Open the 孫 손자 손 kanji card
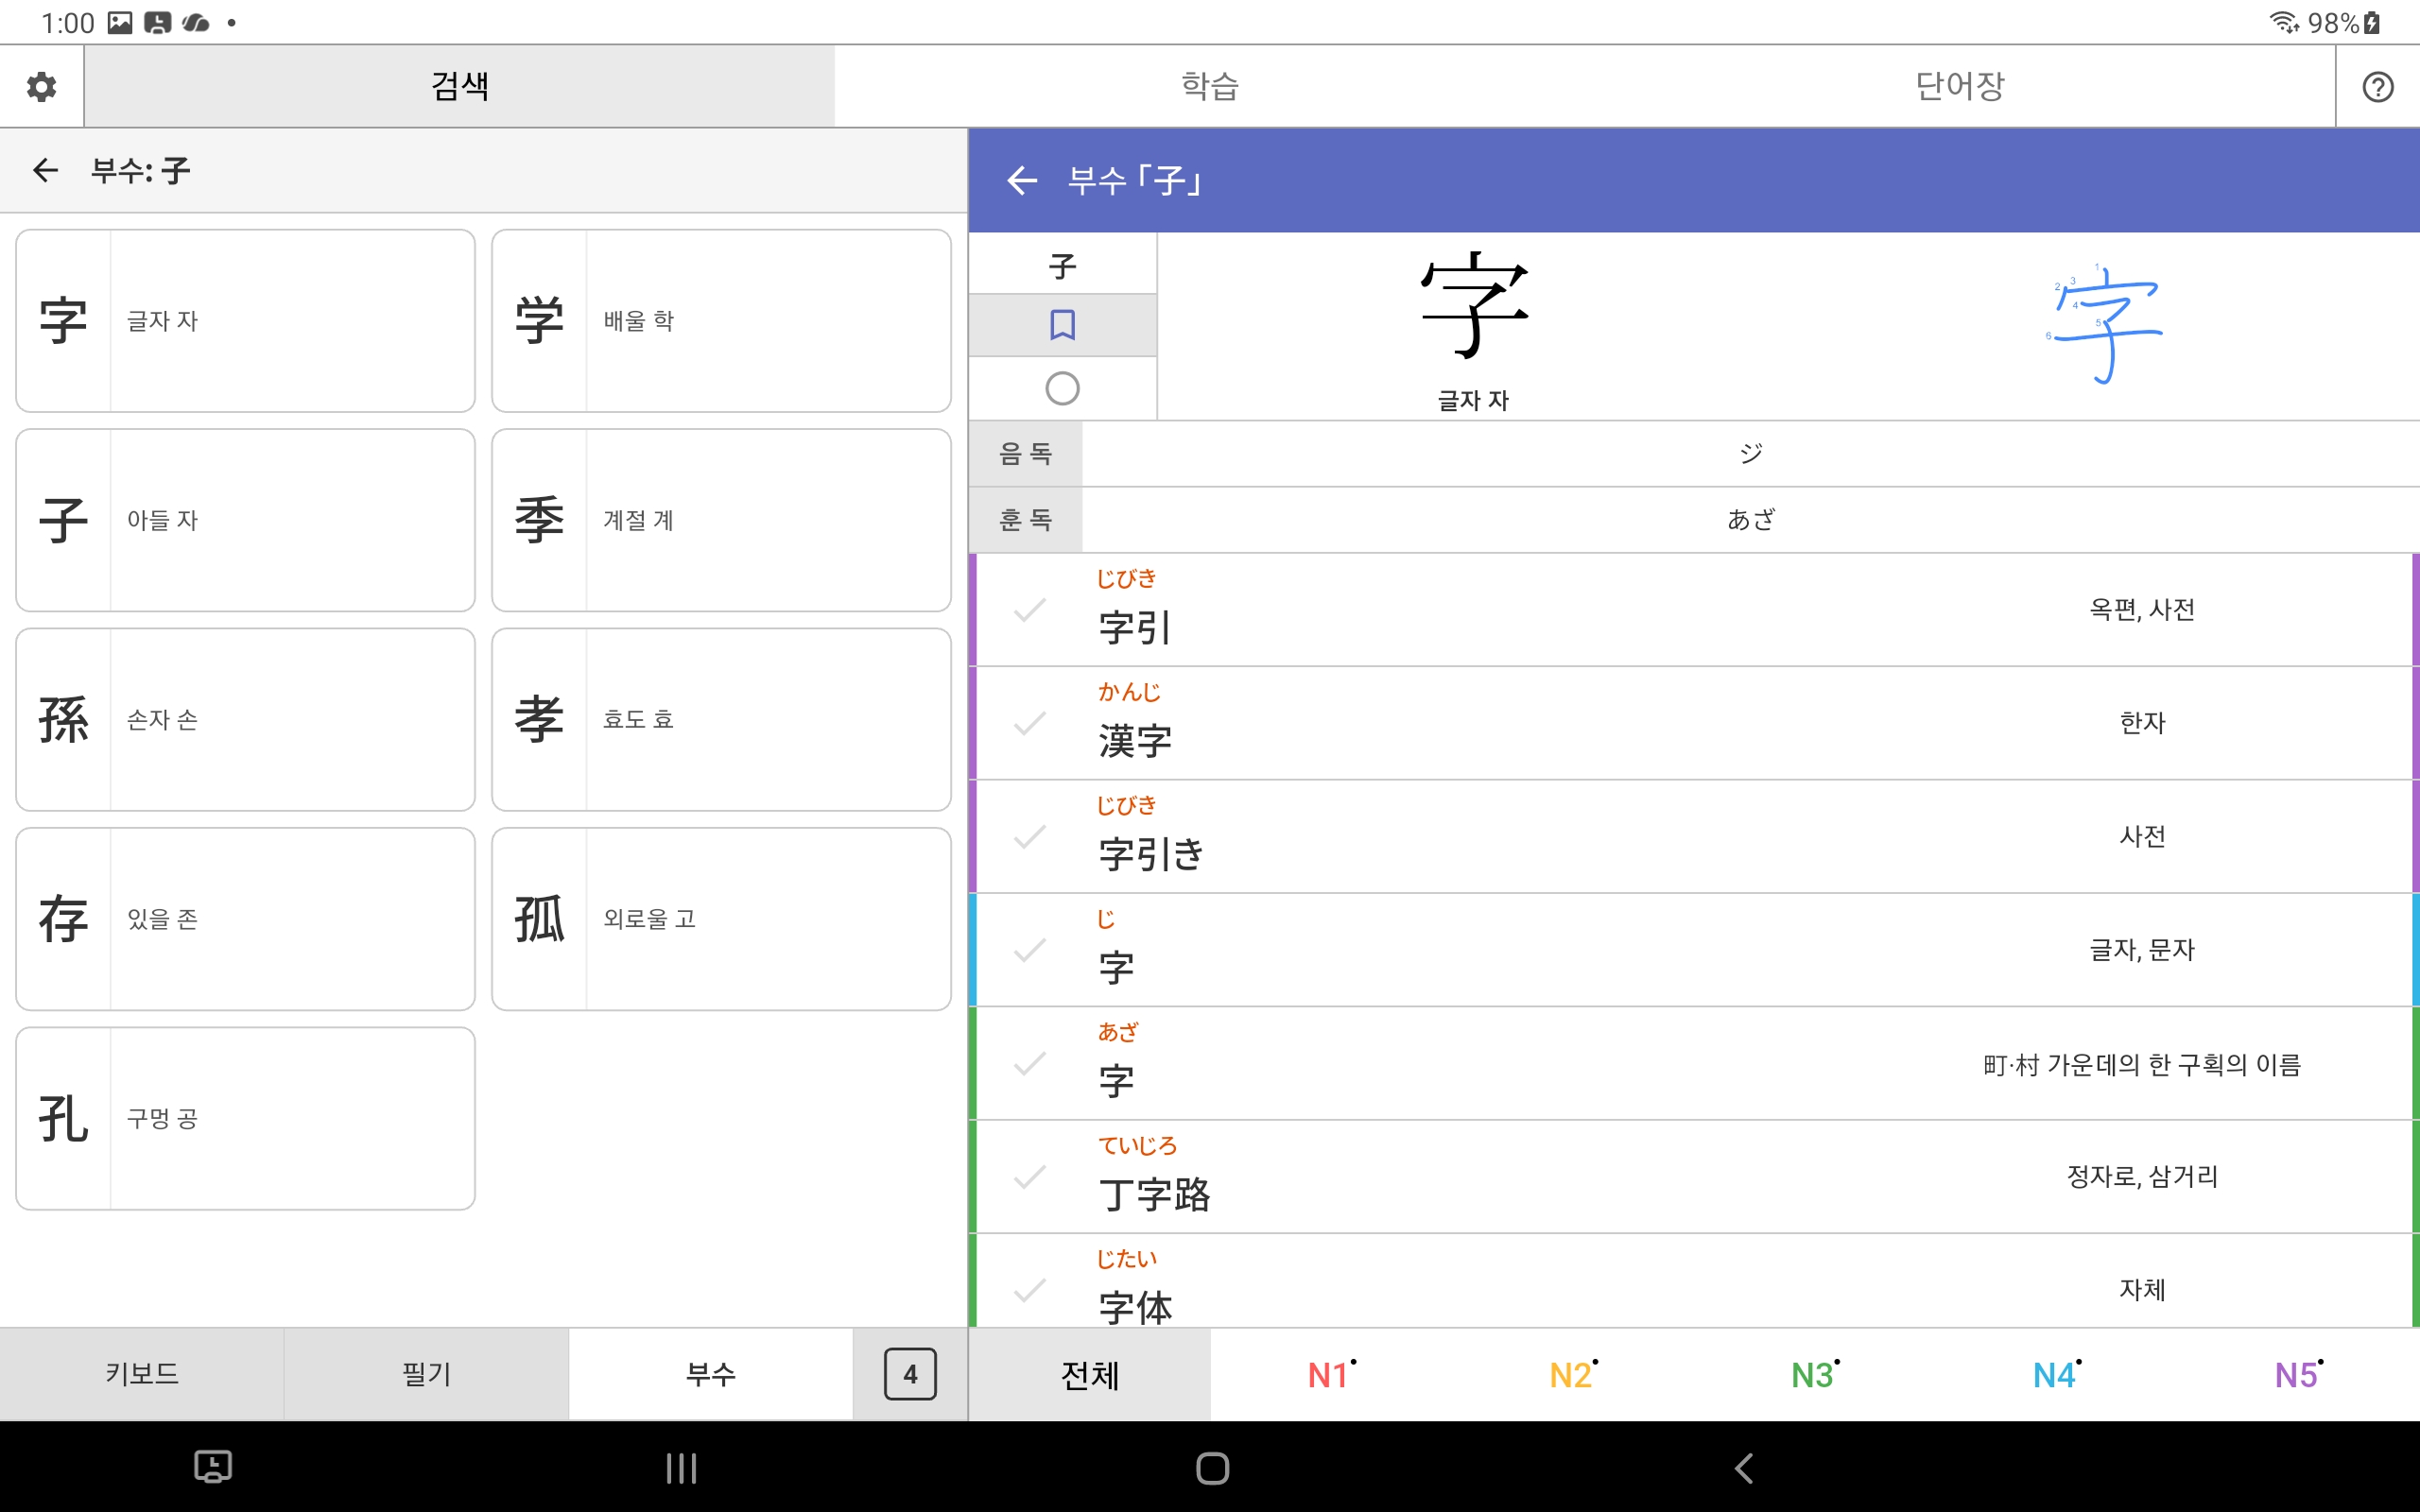Image resolution: width=2420 pixels, height=1512 pixels. (x=245, y=719)
